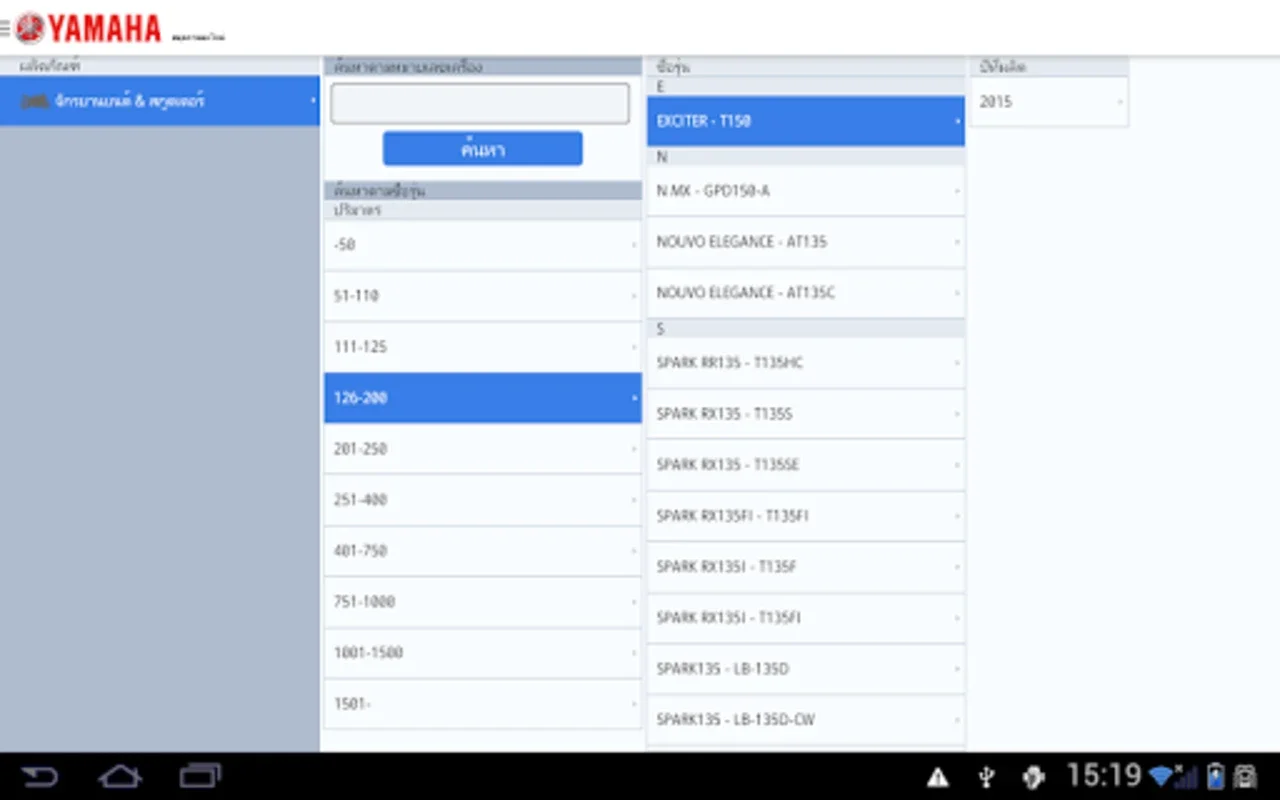Tap the Wi-Fi status icon

(1161, 777)
